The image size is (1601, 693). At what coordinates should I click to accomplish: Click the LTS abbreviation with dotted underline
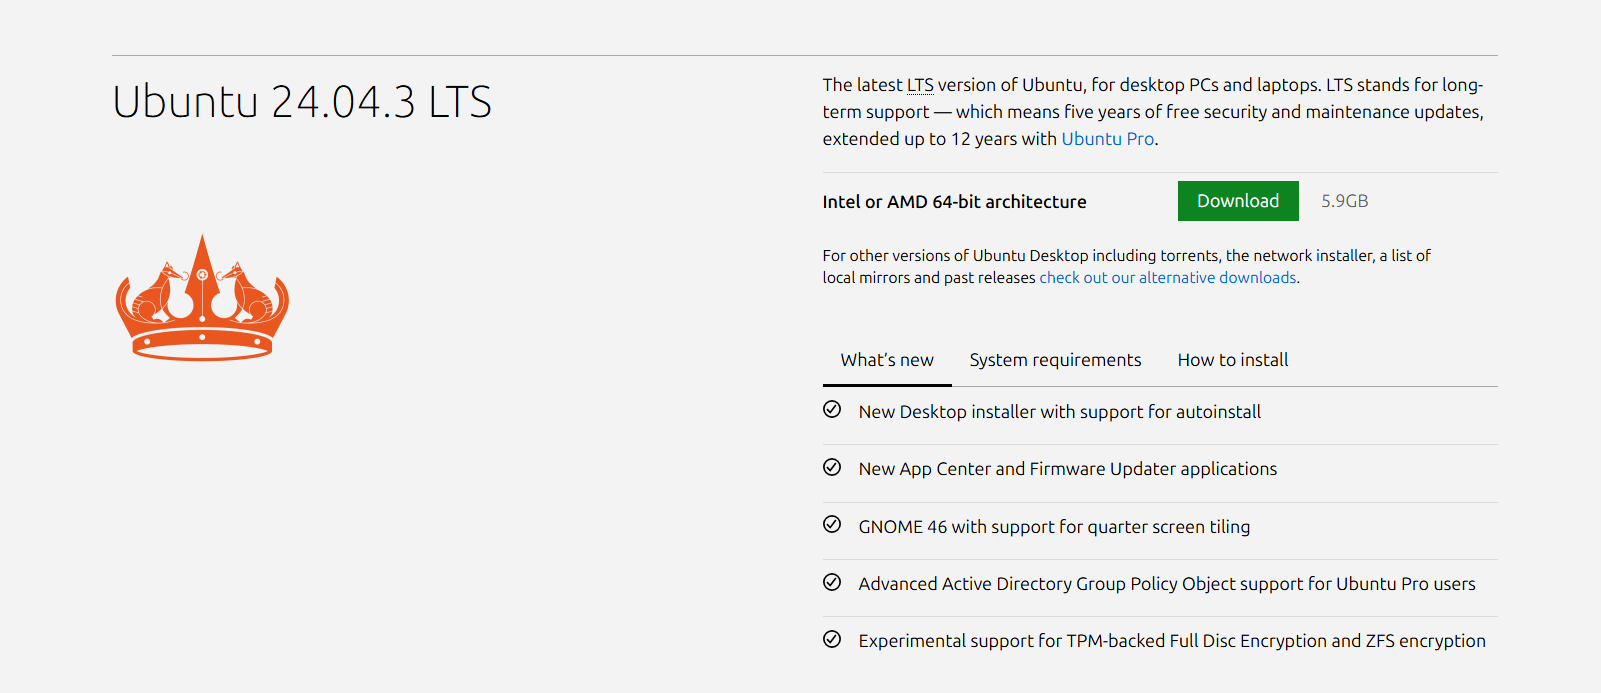pyautogui.click(x=920, y=85)
